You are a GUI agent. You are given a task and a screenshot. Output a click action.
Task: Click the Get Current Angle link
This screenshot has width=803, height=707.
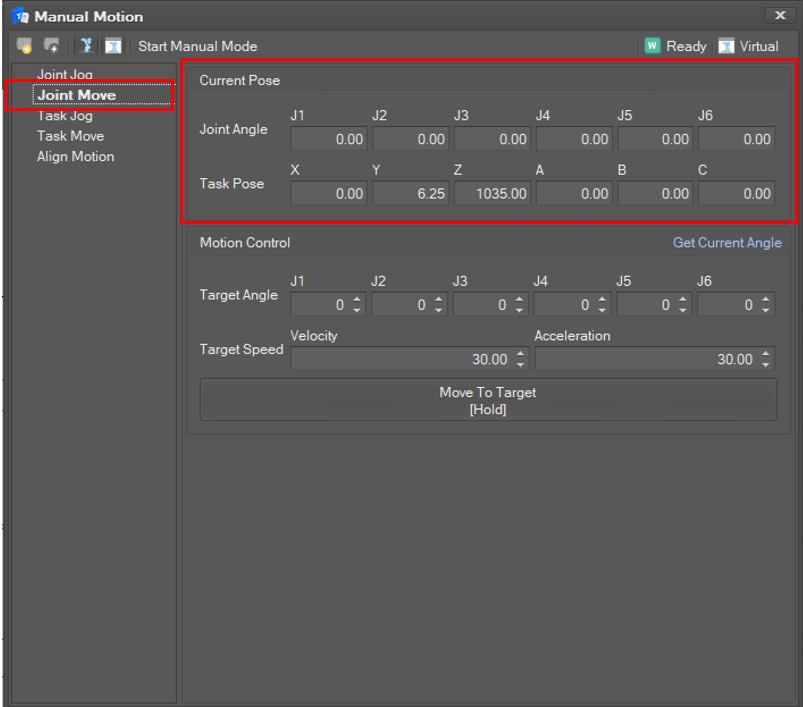pos(727,243)
